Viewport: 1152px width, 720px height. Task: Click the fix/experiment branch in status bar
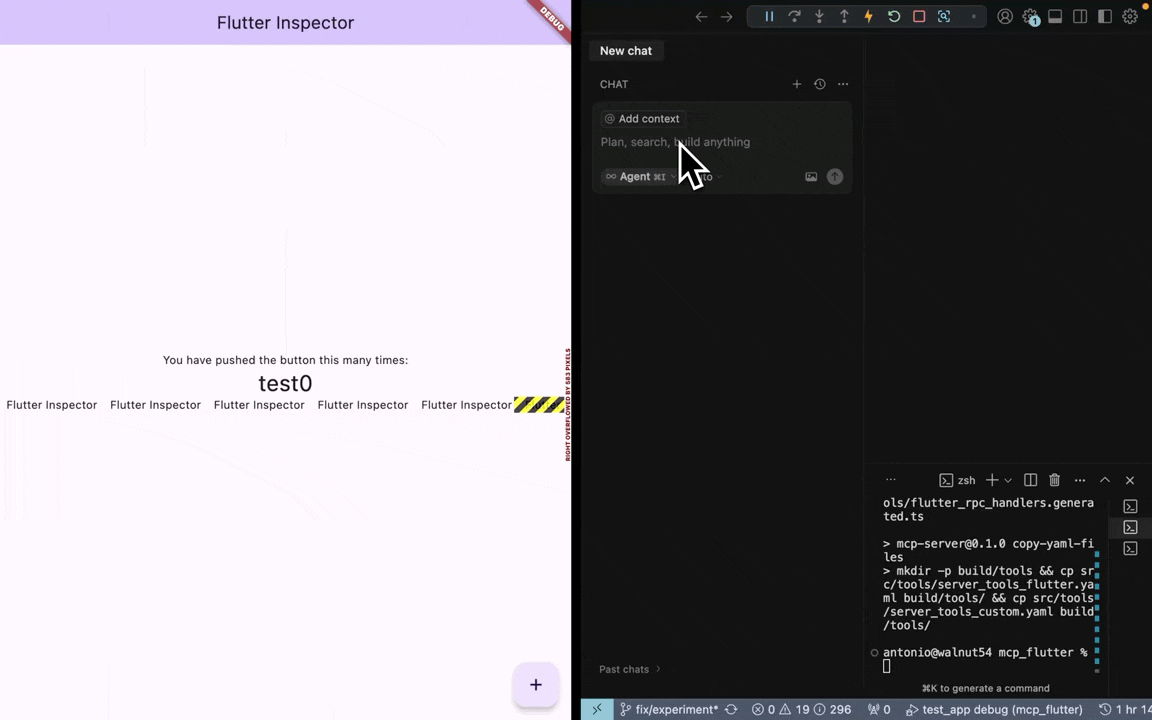[670, 709]
